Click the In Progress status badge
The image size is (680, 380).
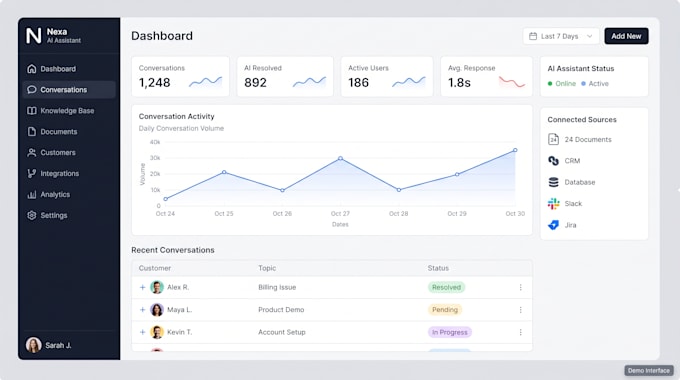click(x=450, y=332)
